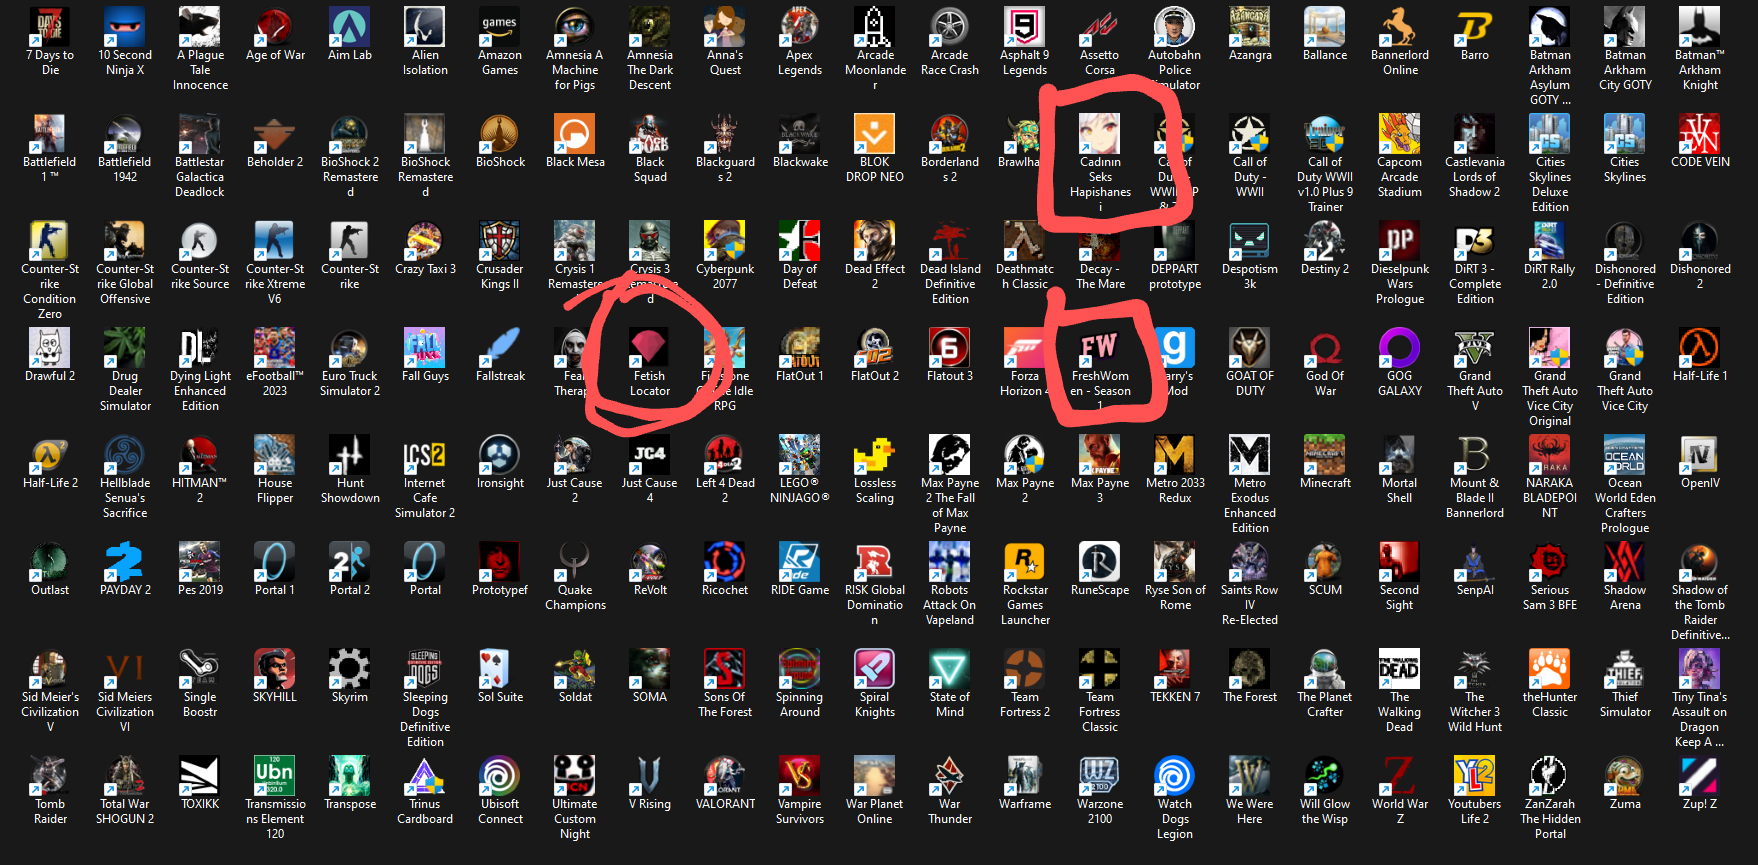Select the Bannerlord Online horse icon
Image resolution: width=1758 pixels, height=865 pixels.
coord(1400,26)
